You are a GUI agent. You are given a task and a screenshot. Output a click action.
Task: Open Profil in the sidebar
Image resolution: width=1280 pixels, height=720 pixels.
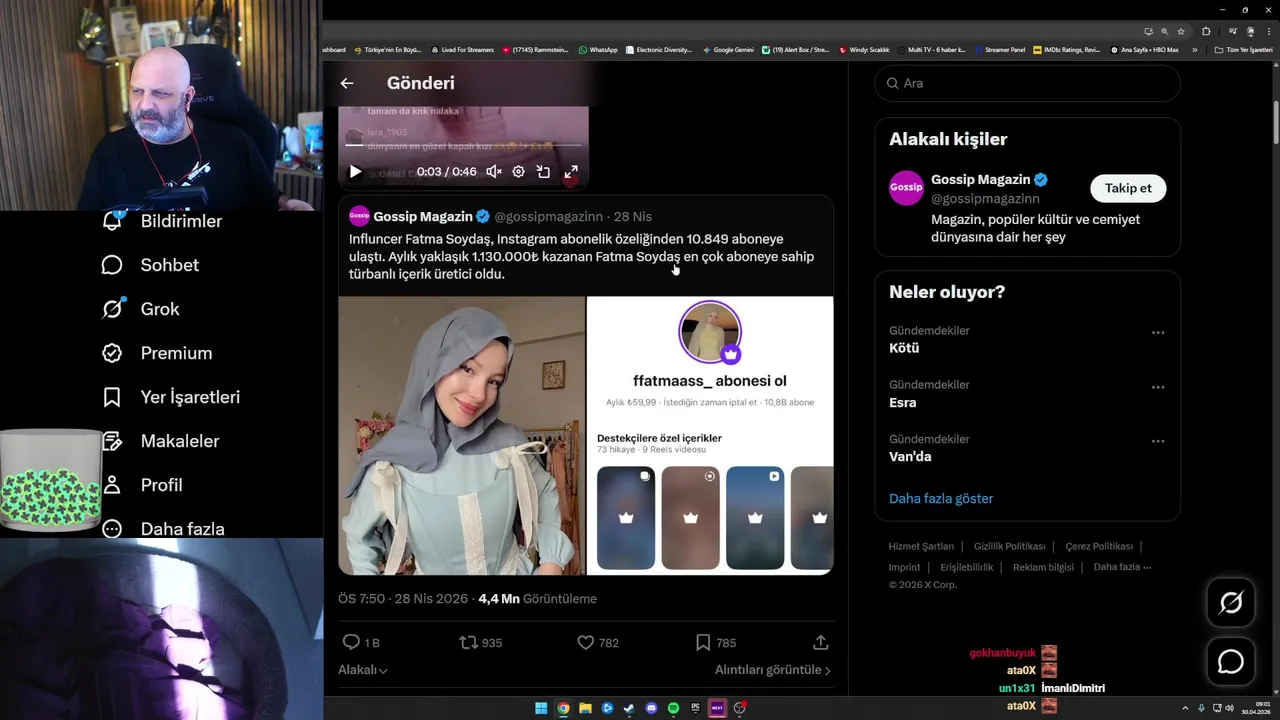pyautogui.click(x=142, y=485)
